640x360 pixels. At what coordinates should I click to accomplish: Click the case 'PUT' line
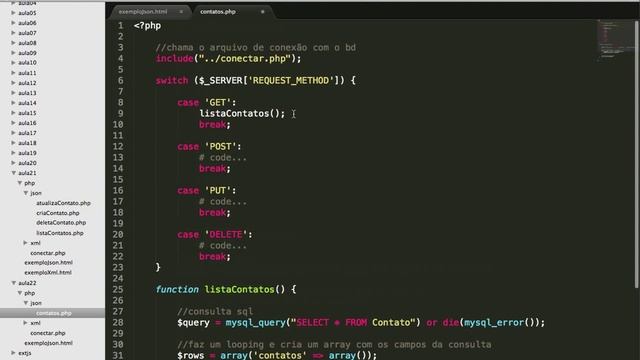207,191
